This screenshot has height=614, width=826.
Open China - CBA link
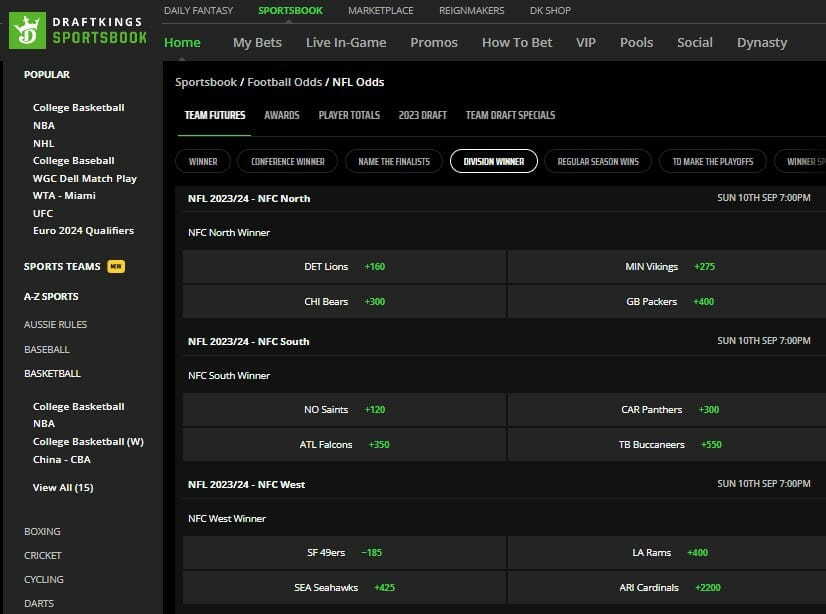(x=61, y=460)
